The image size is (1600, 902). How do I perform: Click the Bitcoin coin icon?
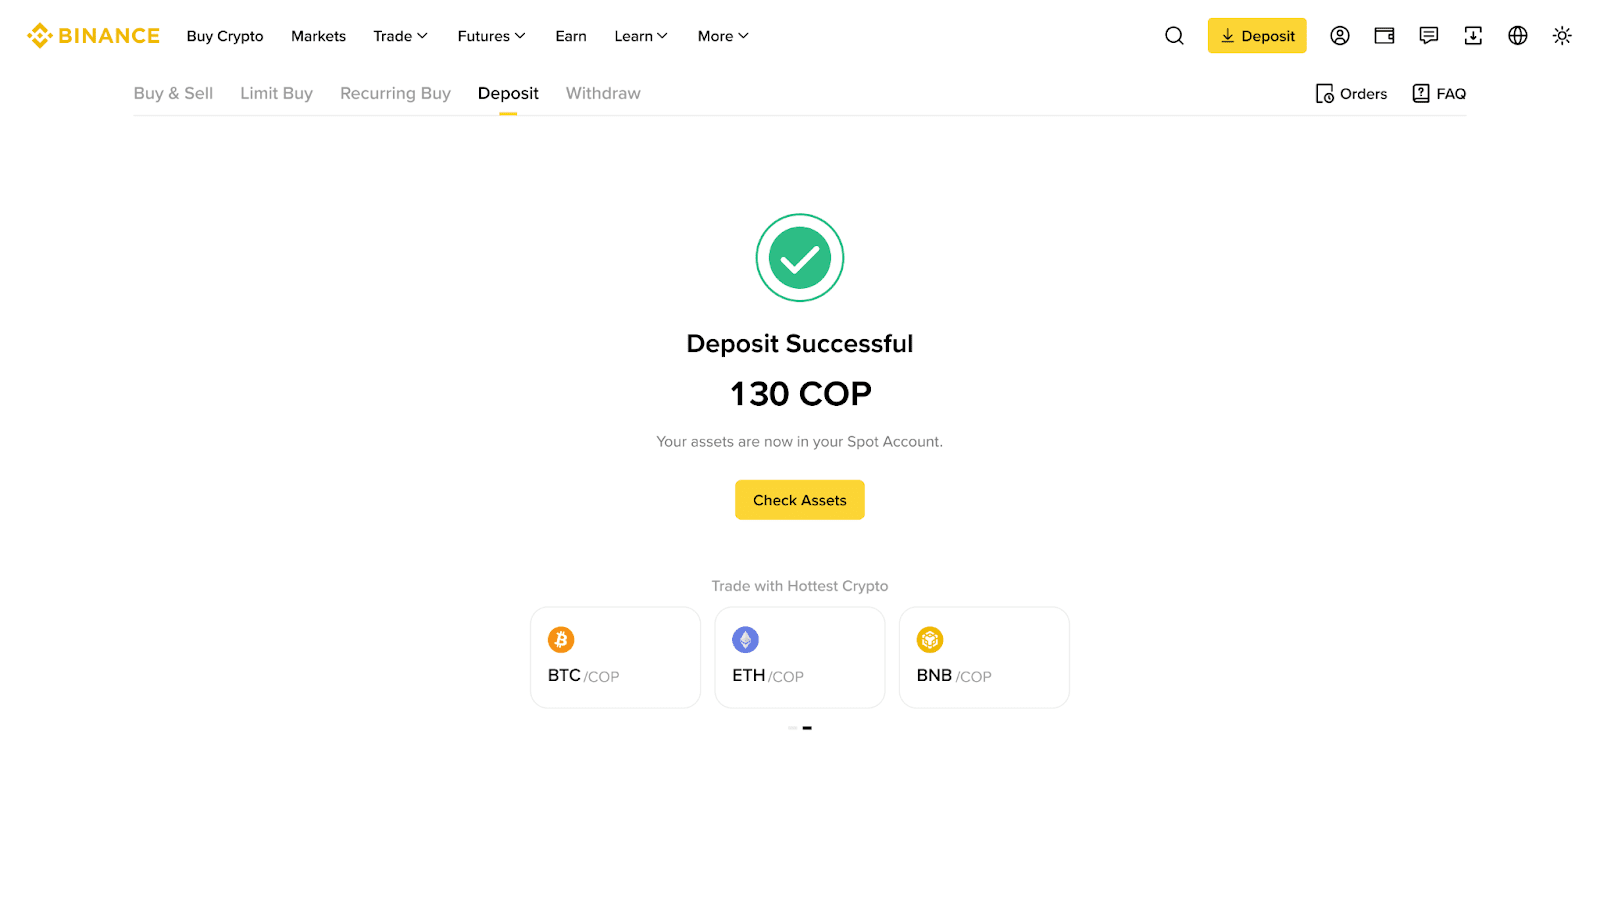[561, 639]
